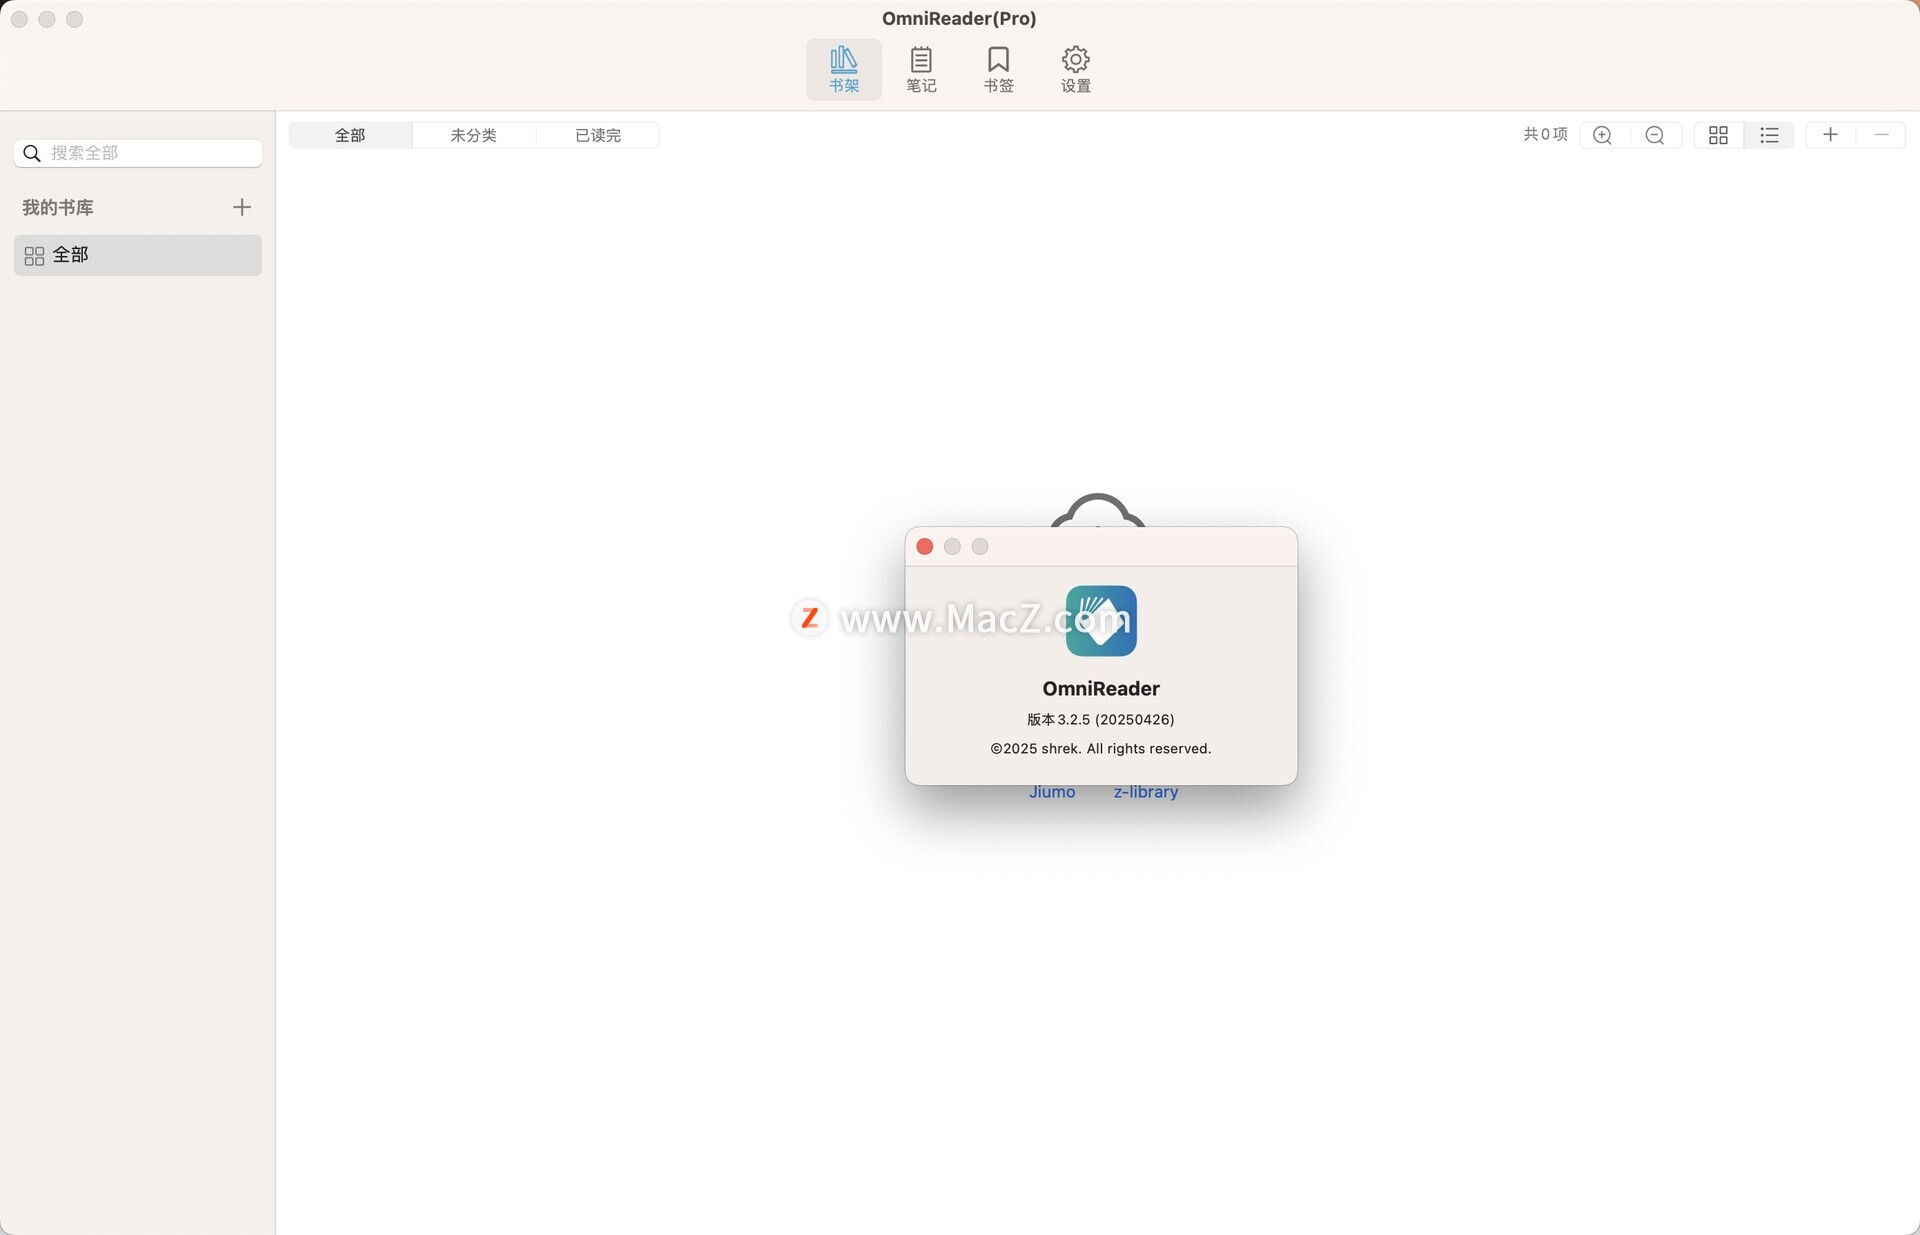Open the 笔记 notes tab
Screen dimensions: 1920x1235
coord(921,69)
